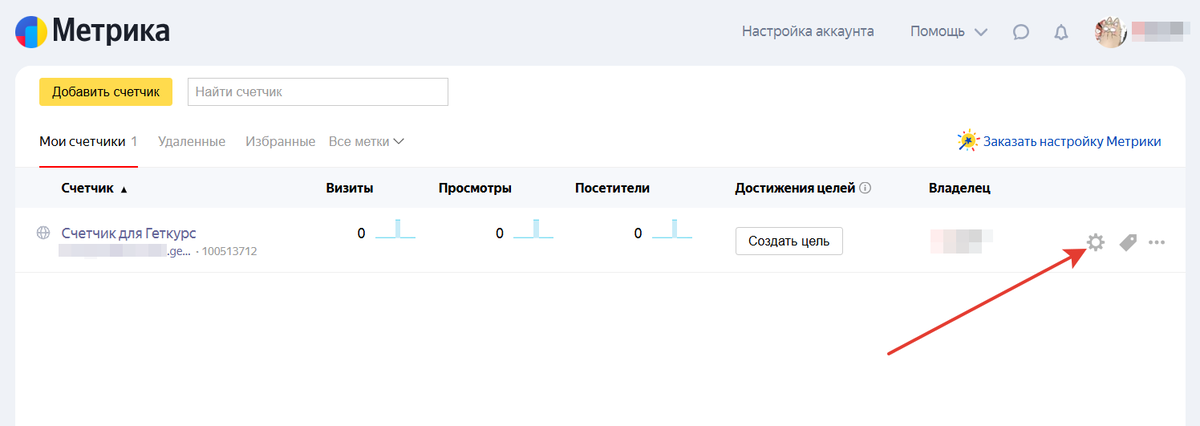Open the user avatar profile menu
1200x426 pixels.
pyautogui.click(x=1111, y=31)
